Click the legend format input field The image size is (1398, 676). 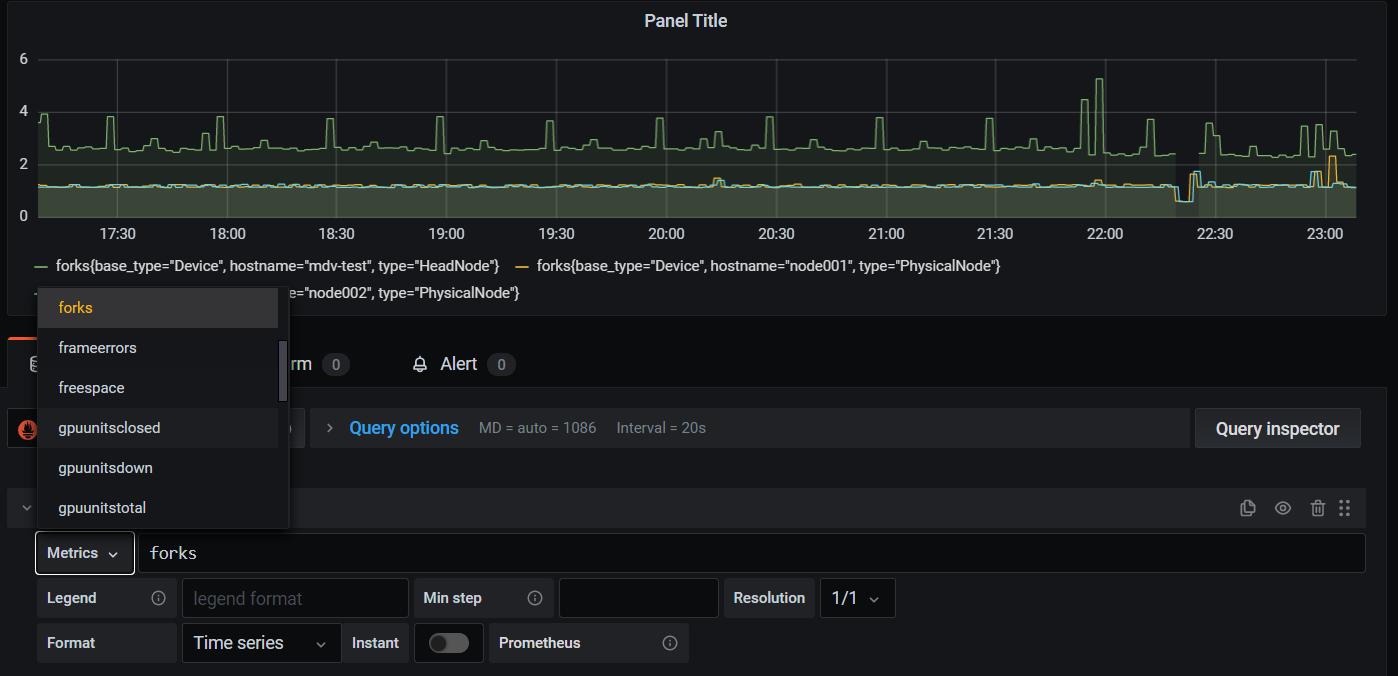point(295,597)
